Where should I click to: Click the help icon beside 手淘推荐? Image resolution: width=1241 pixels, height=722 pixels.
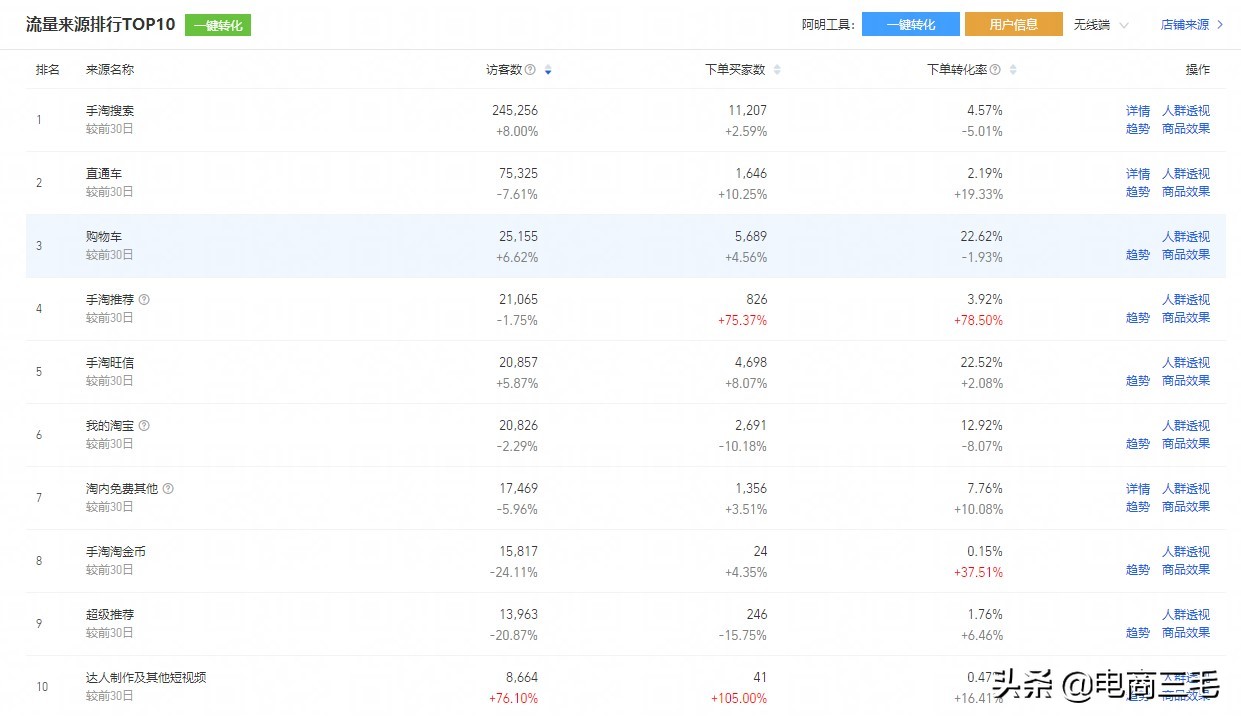pyautogui.click(x=144, y=299)
